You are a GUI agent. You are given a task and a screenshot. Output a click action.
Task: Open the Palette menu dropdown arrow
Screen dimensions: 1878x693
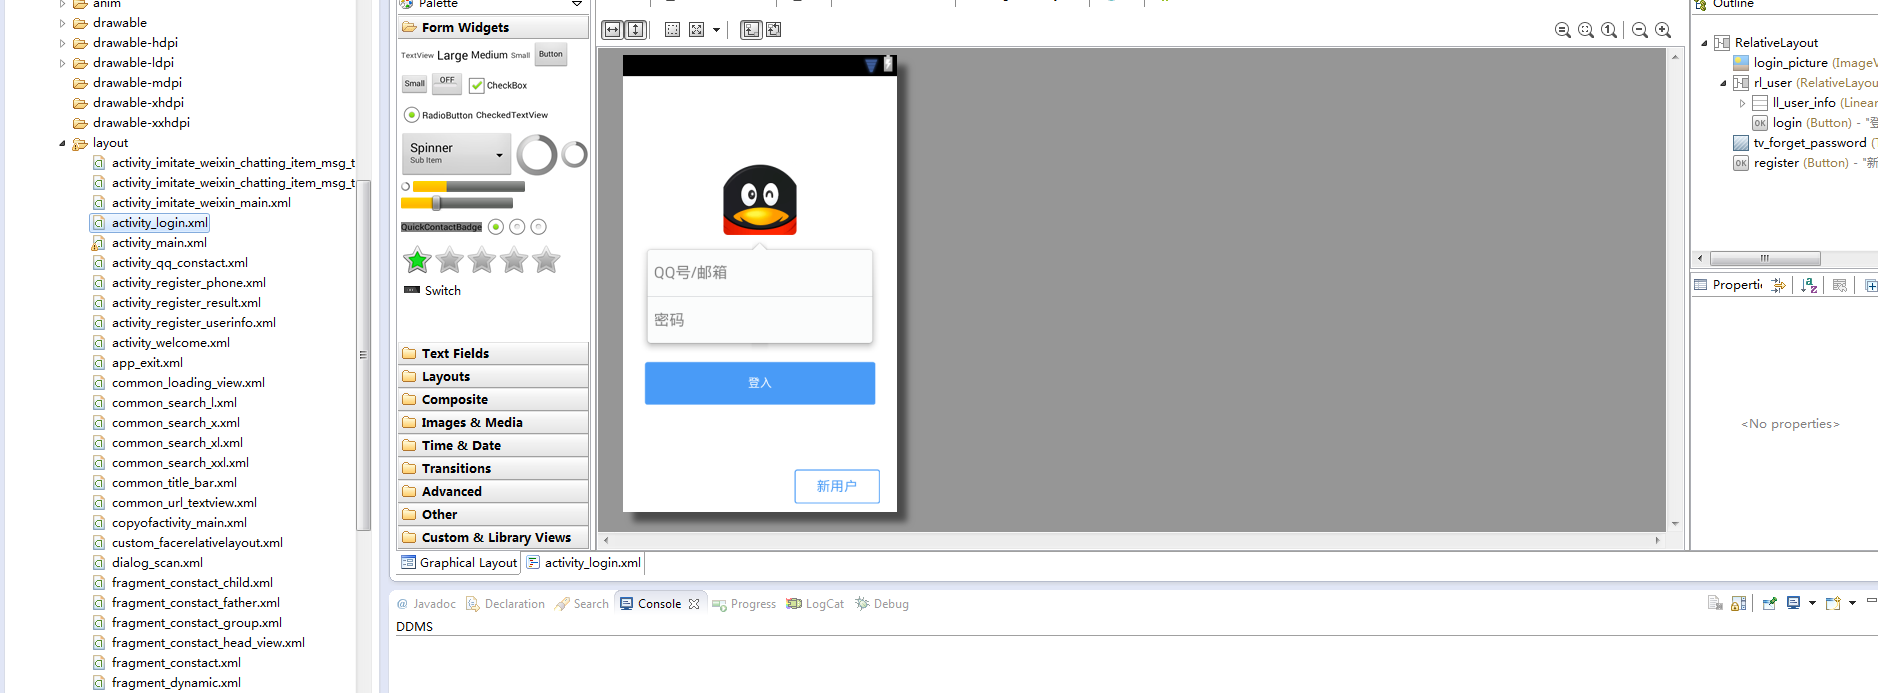[x=577, y=4]
